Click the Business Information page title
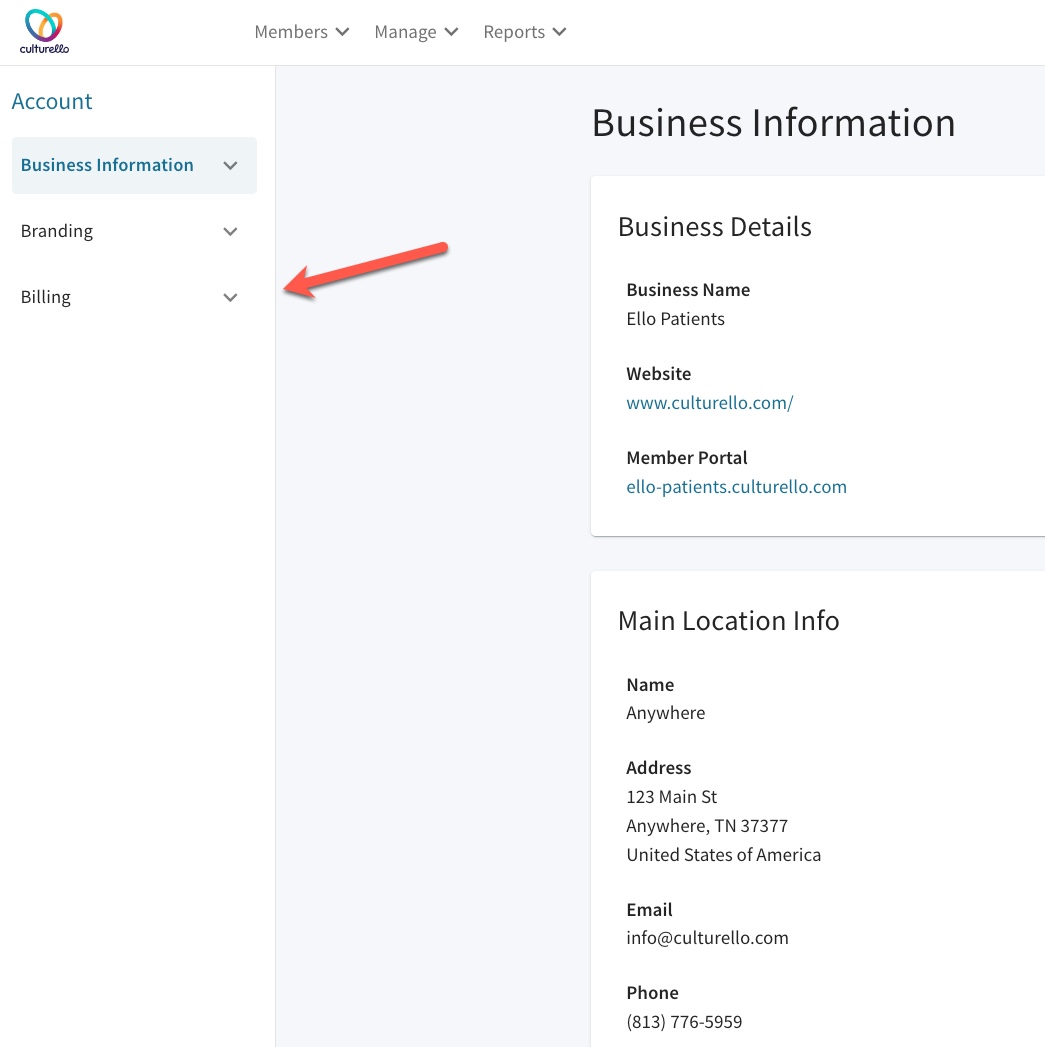Image resolution: width=1045 pixels, height=1047 pixels. click(773, 123)
